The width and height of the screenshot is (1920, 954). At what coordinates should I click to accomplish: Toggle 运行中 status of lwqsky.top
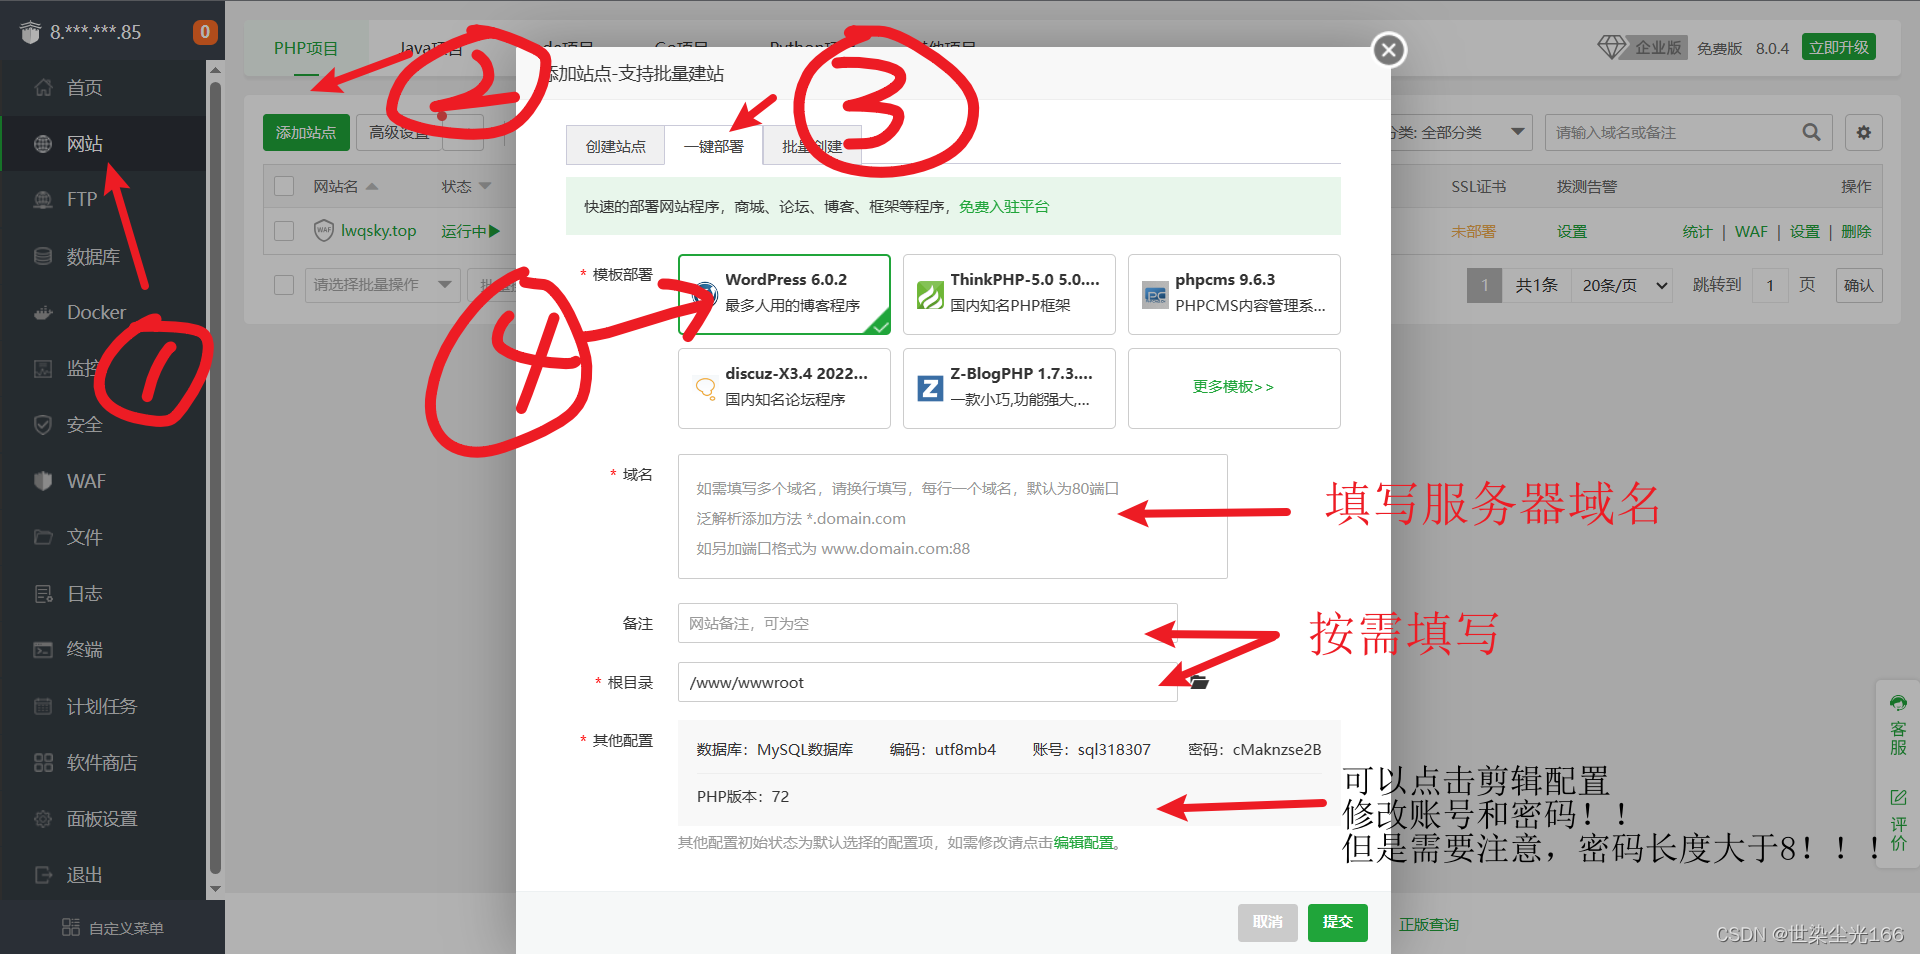click(471, 231)
